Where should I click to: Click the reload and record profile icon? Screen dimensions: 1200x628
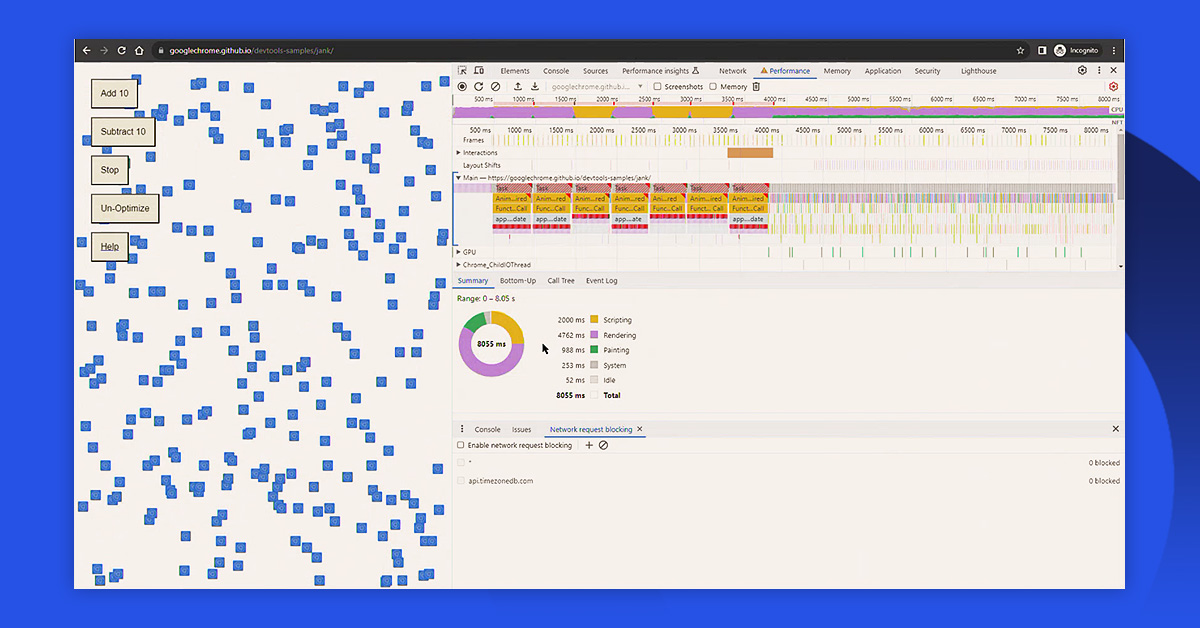(478, 87)
